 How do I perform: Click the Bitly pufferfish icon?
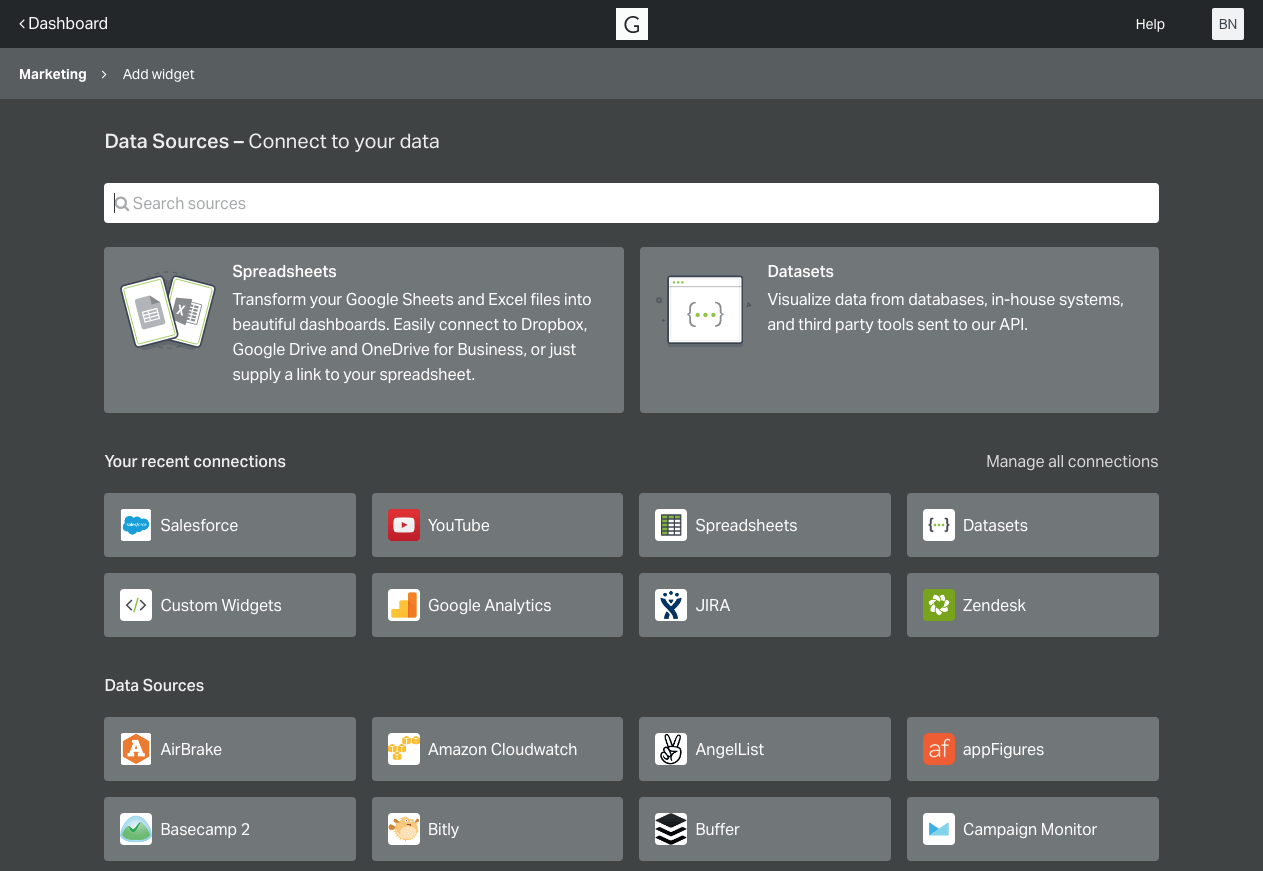point(404,829)
